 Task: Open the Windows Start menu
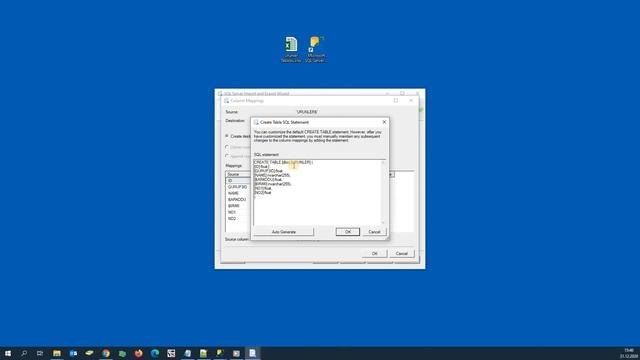coord(8,353)
